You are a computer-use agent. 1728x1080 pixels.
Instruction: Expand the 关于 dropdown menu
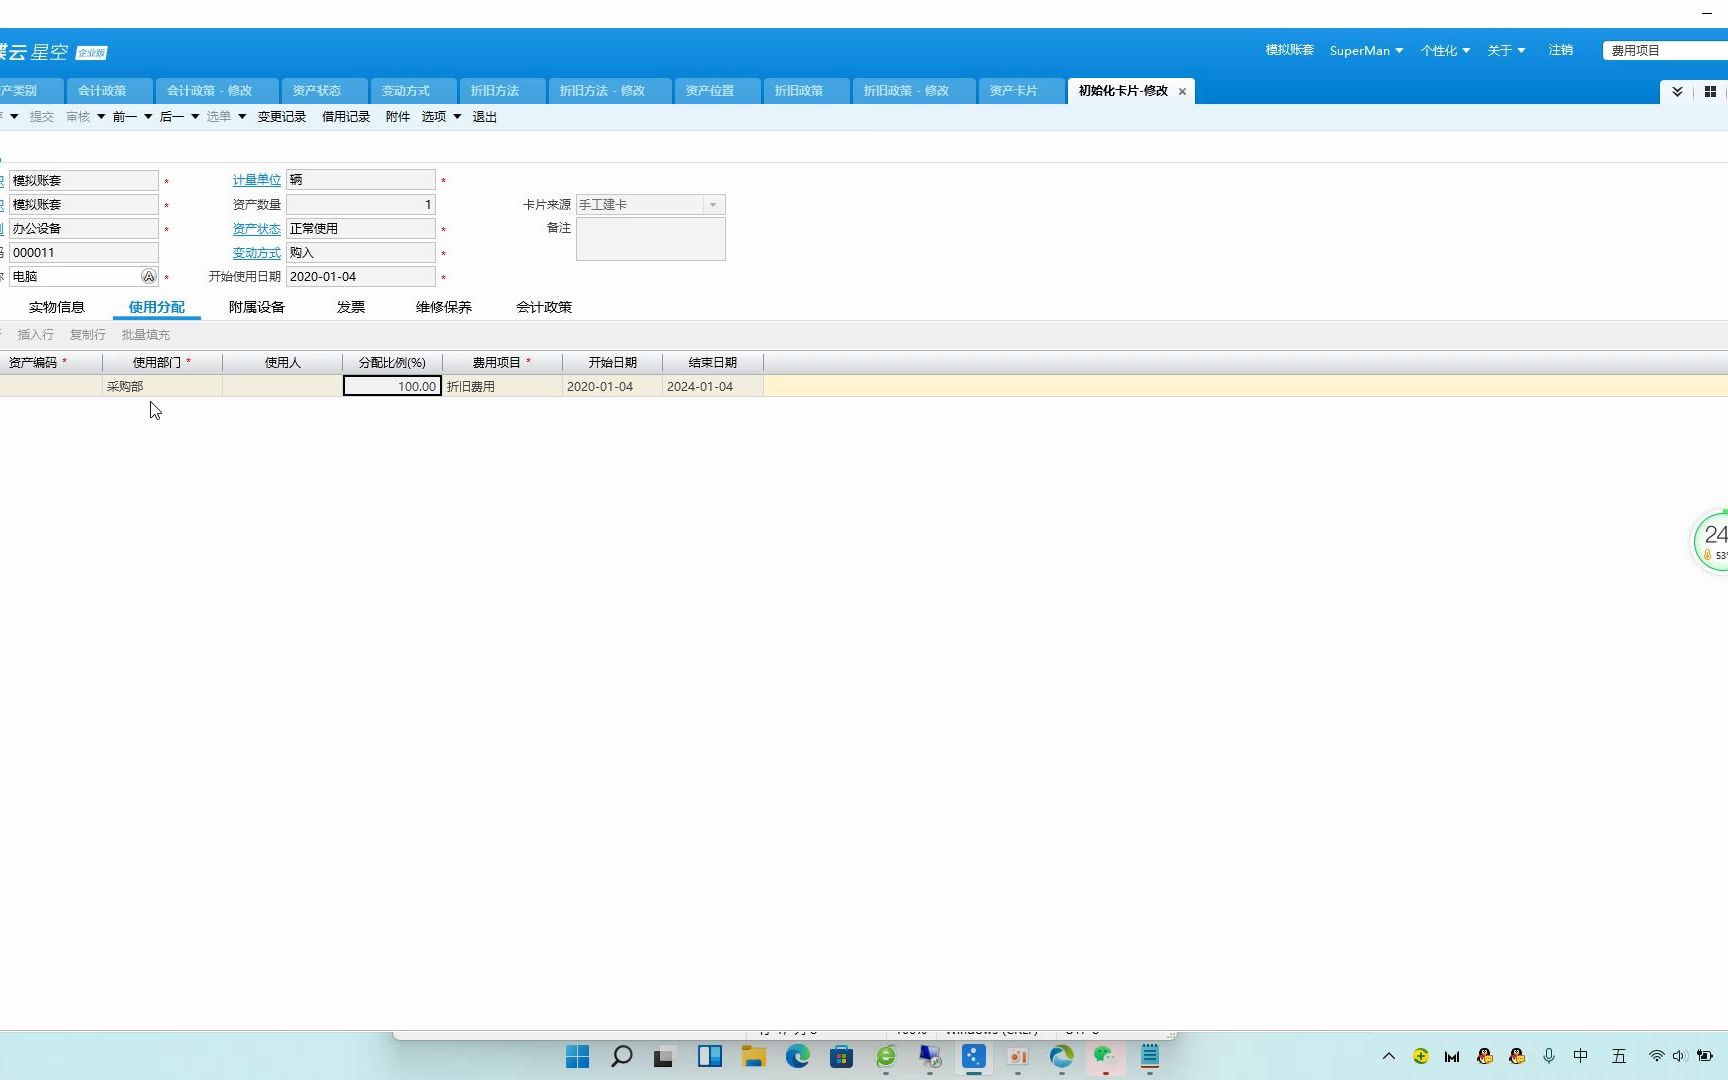click(1506, 50)
